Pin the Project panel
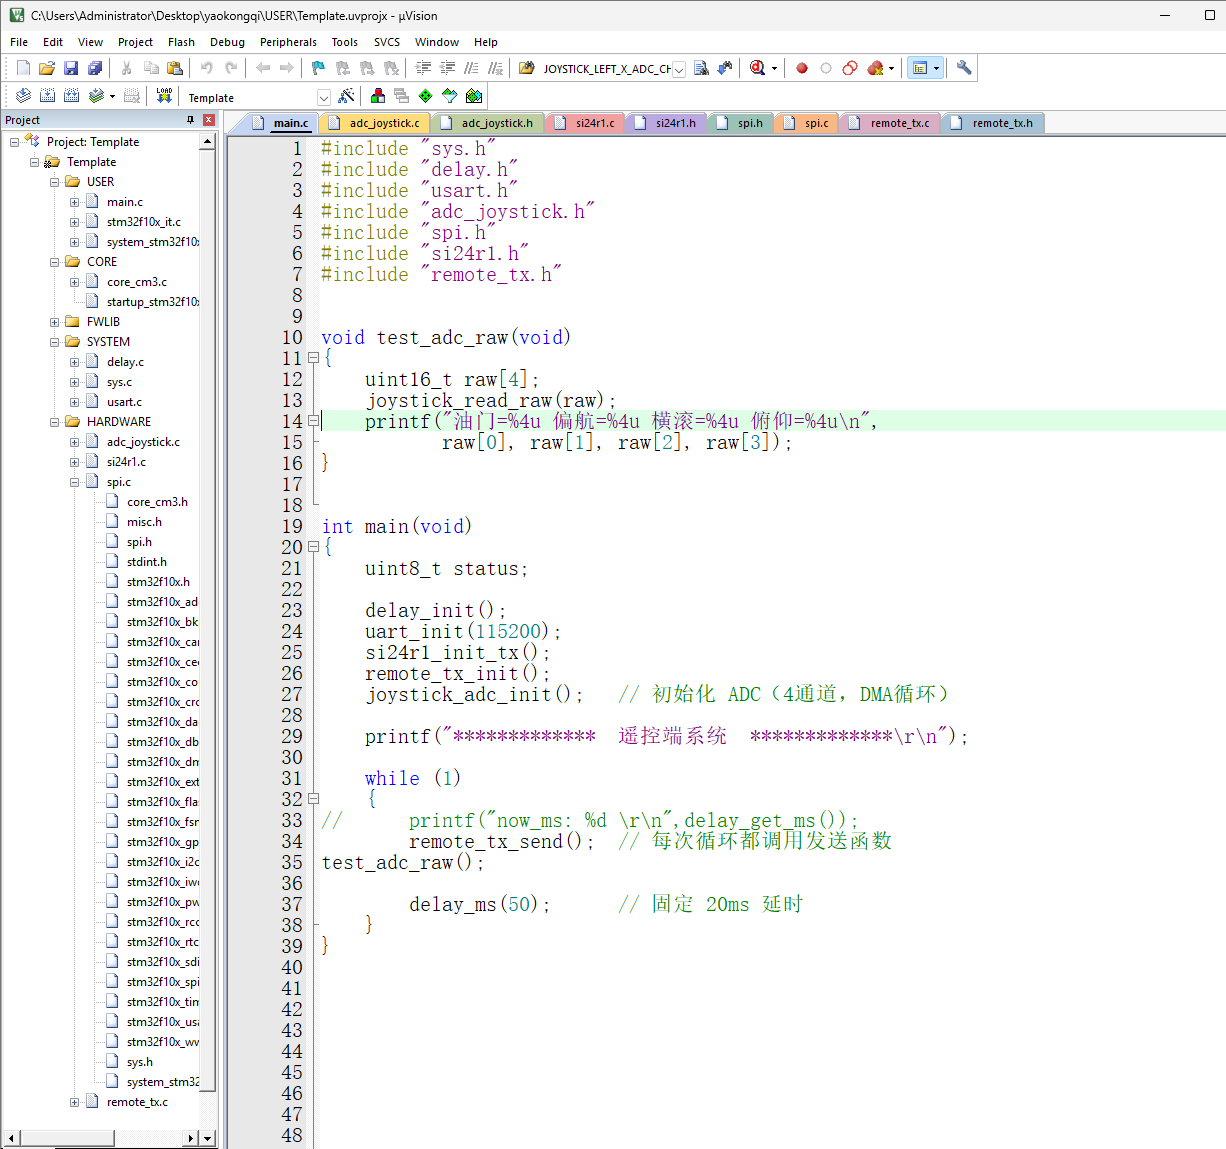The height and width of the screenshot is (1149, 1226). point(191,120)
